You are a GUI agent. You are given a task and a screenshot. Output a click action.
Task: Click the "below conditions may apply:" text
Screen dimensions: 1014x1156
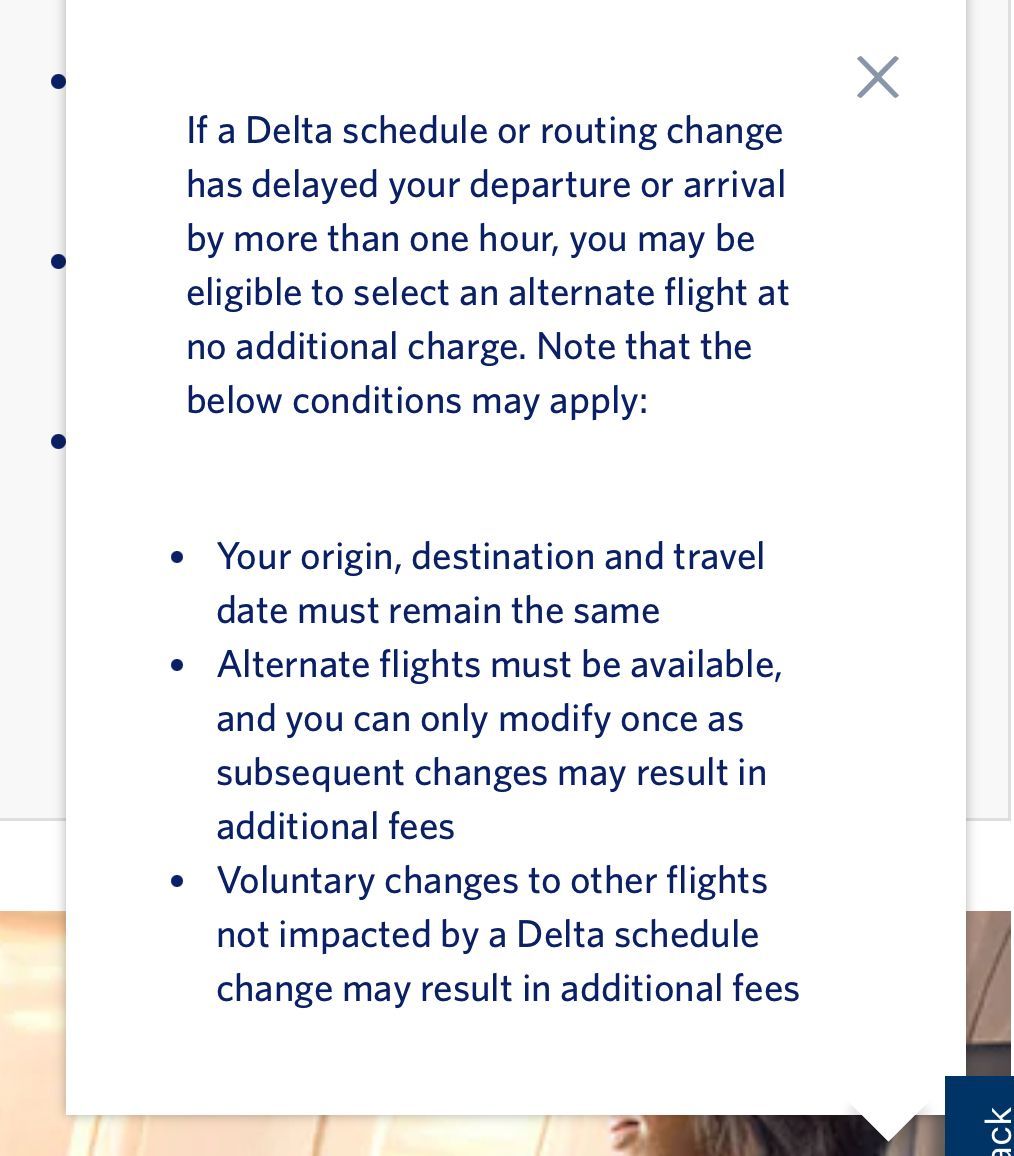point(417,401)
